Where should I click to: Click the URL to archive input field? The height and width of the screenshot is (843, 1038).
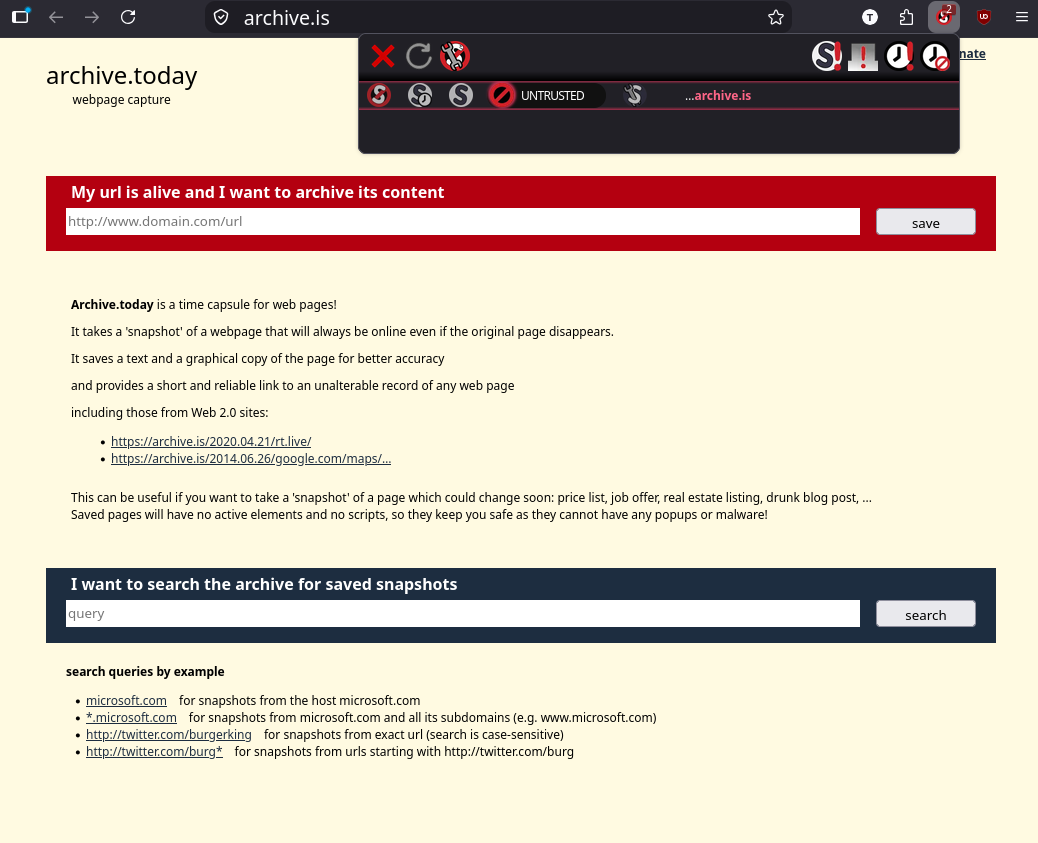(463, 221)
